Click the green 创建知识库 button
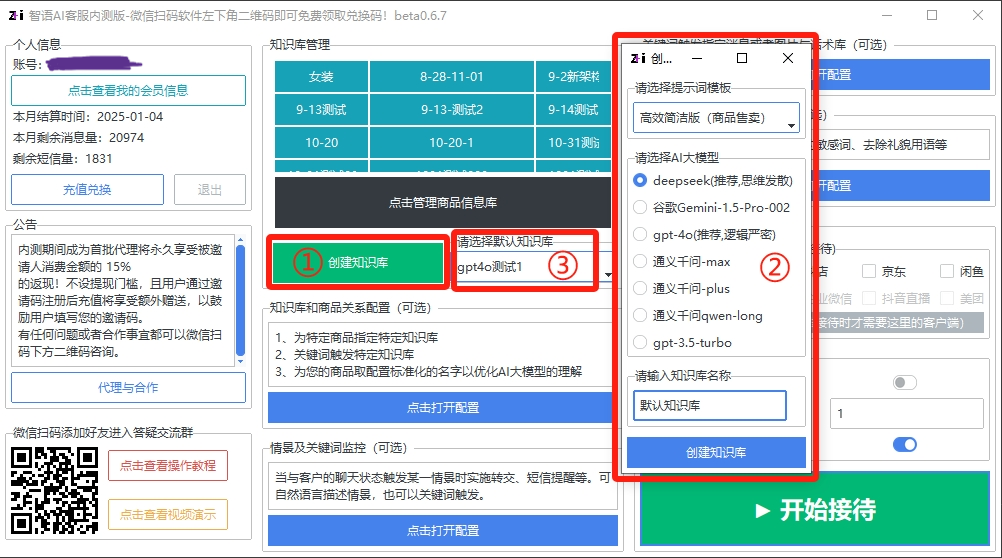1002x558 pixels. coord(357,263)
